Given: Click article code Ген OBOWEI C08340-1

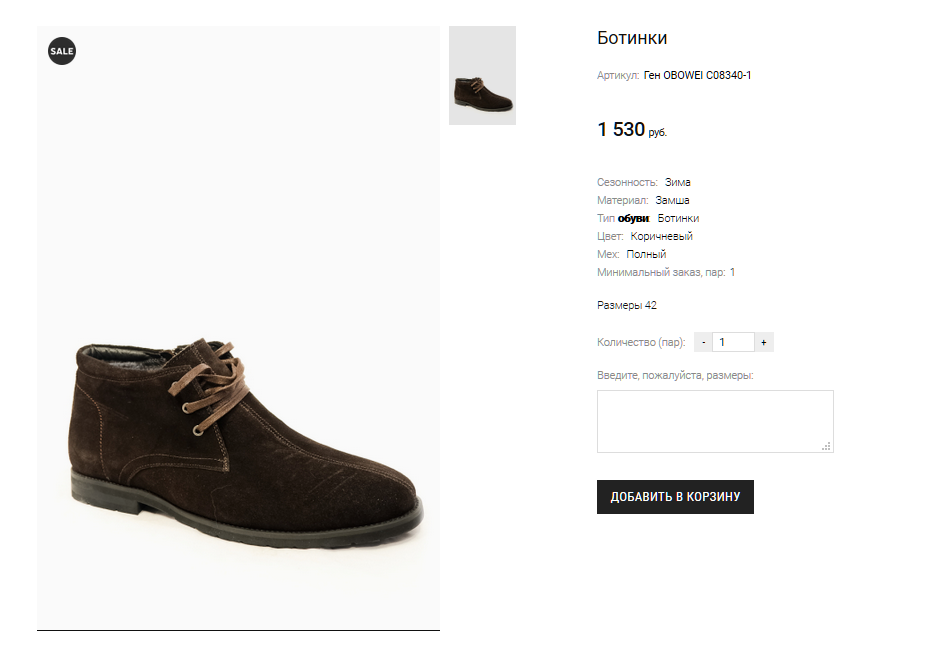Looking at the screenshot, I should click(x=697, y=75).
